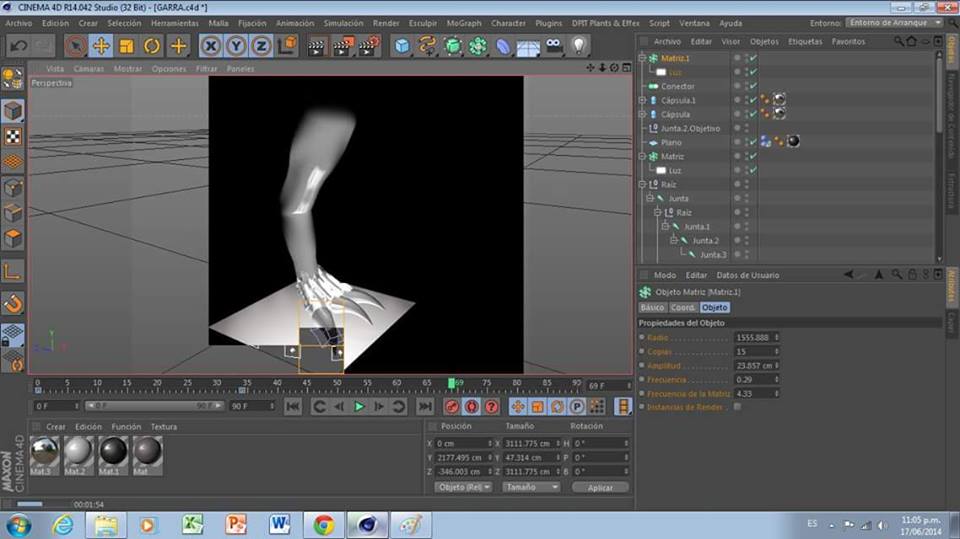This screenshot has height=539, width=960.
Task: Toggle X axis lock
Action: click(210, 45)
